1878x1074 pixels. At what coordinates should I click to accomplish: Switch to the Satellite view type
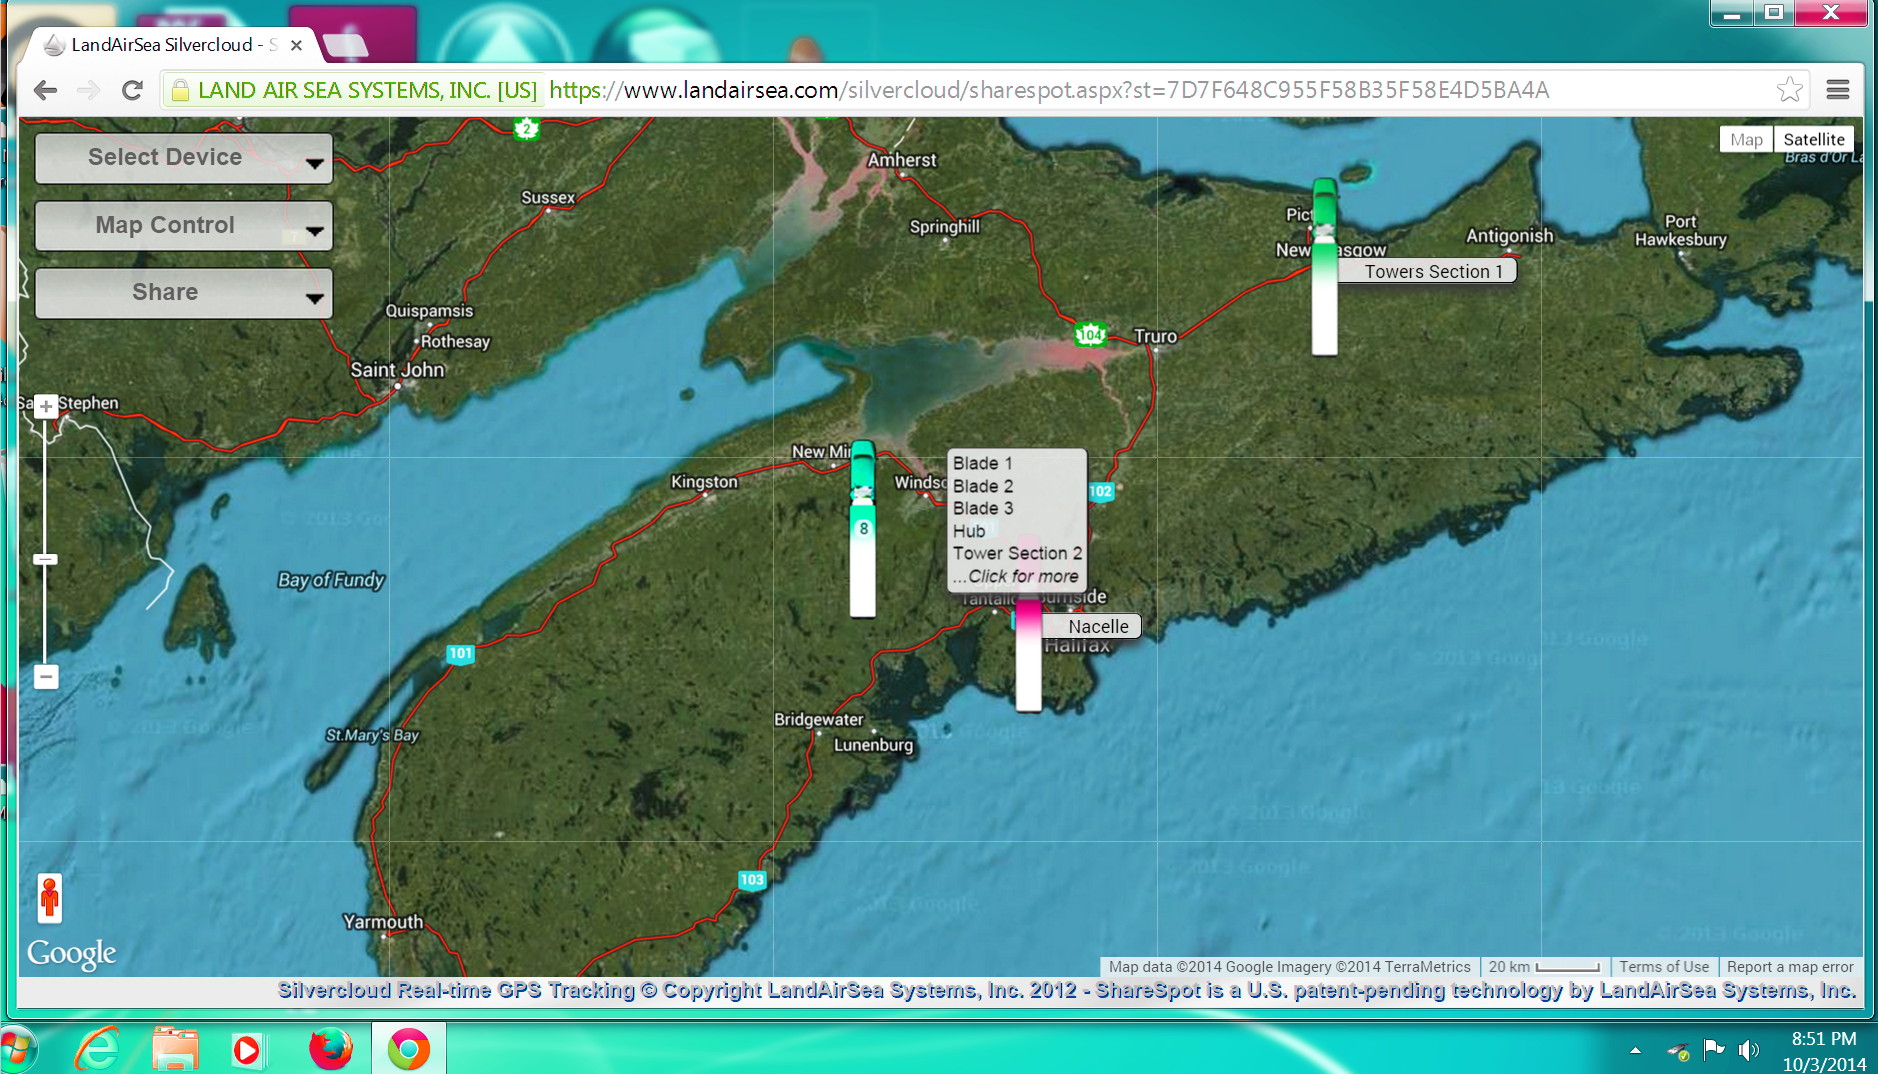[x=1813, y=140]
